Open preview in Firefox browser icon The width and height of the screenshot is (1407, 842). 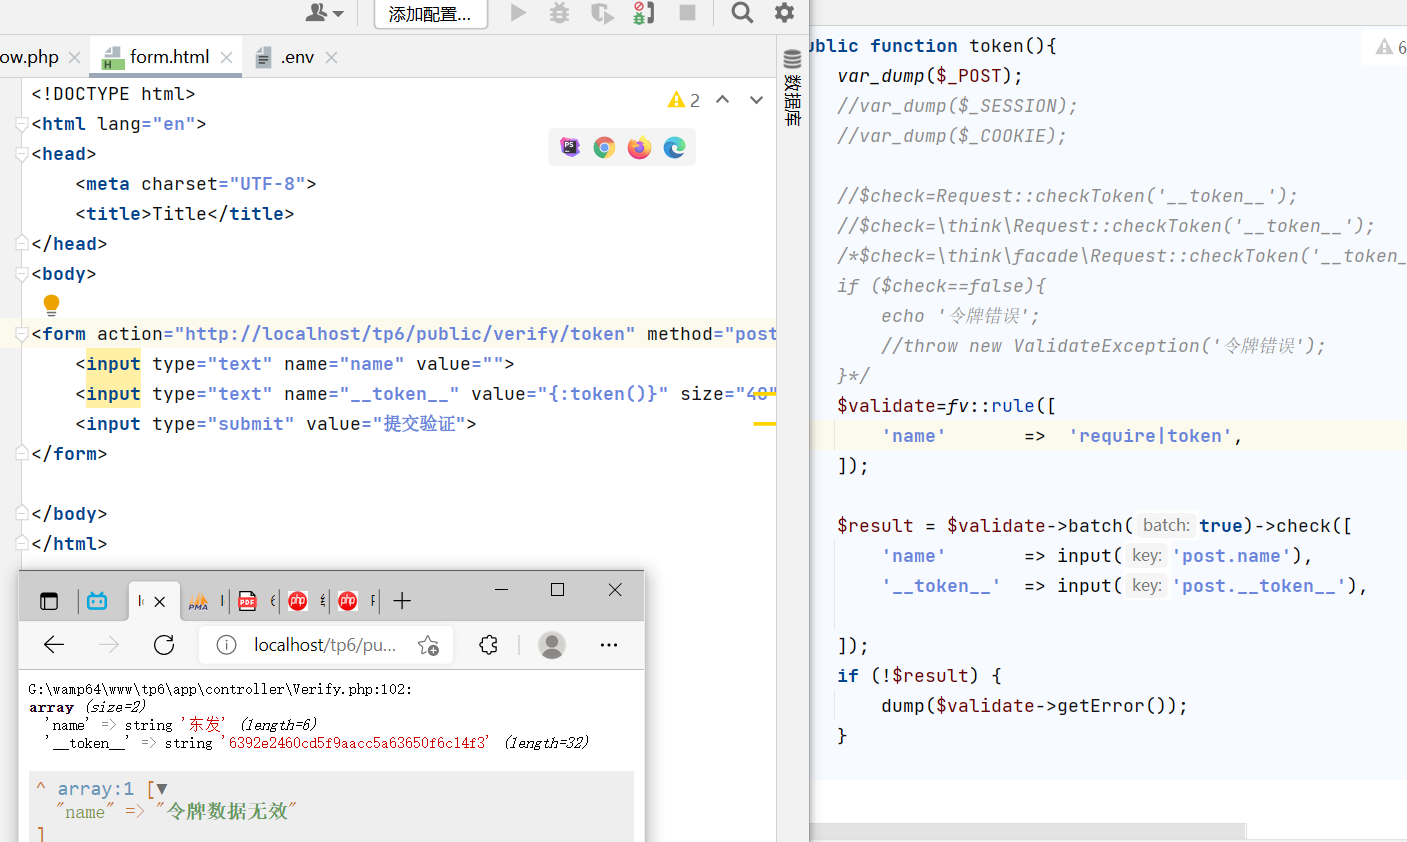tap(639, 148)
